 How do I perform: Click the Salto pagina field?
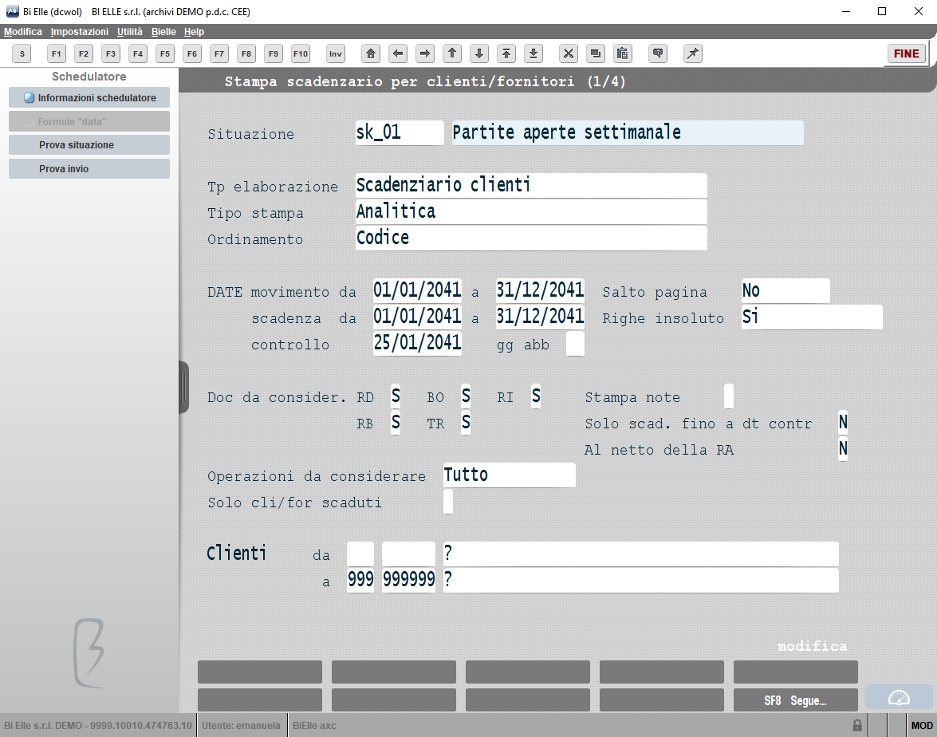point(785,290)
